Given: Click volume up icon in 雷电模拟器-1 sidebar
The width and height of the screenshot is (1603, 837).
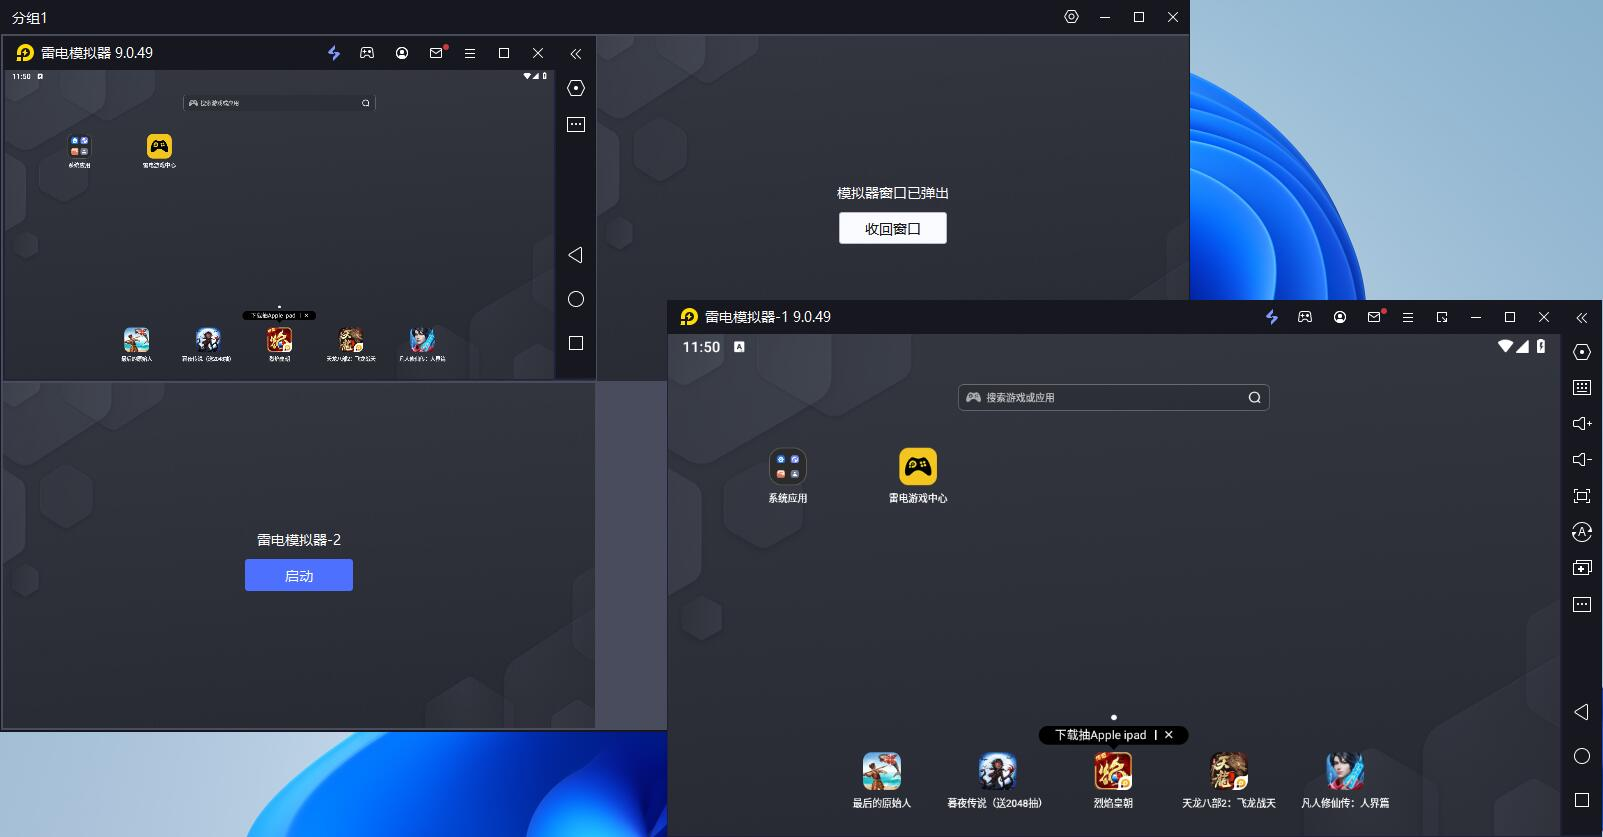Looking at the screenshot, I should coord(1581,424).
